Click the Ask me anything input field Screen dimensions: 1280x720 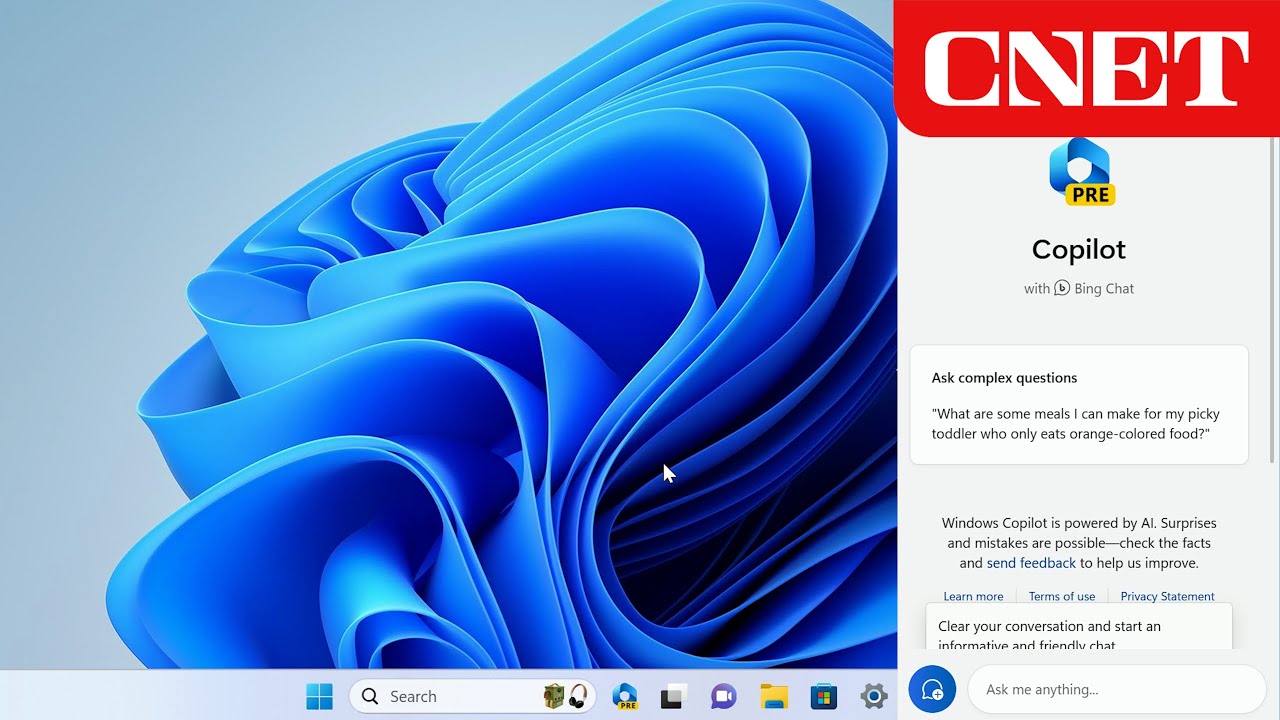point(1116,690)
